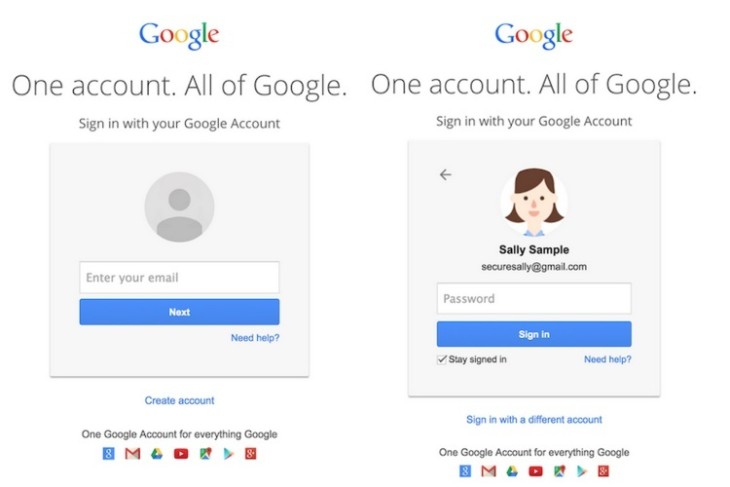Image resolution: width=730 pixels, height=487 pixels.
Task: Click the Gmail icon below the Sign in with a different account link
Action: pos(488,471)
